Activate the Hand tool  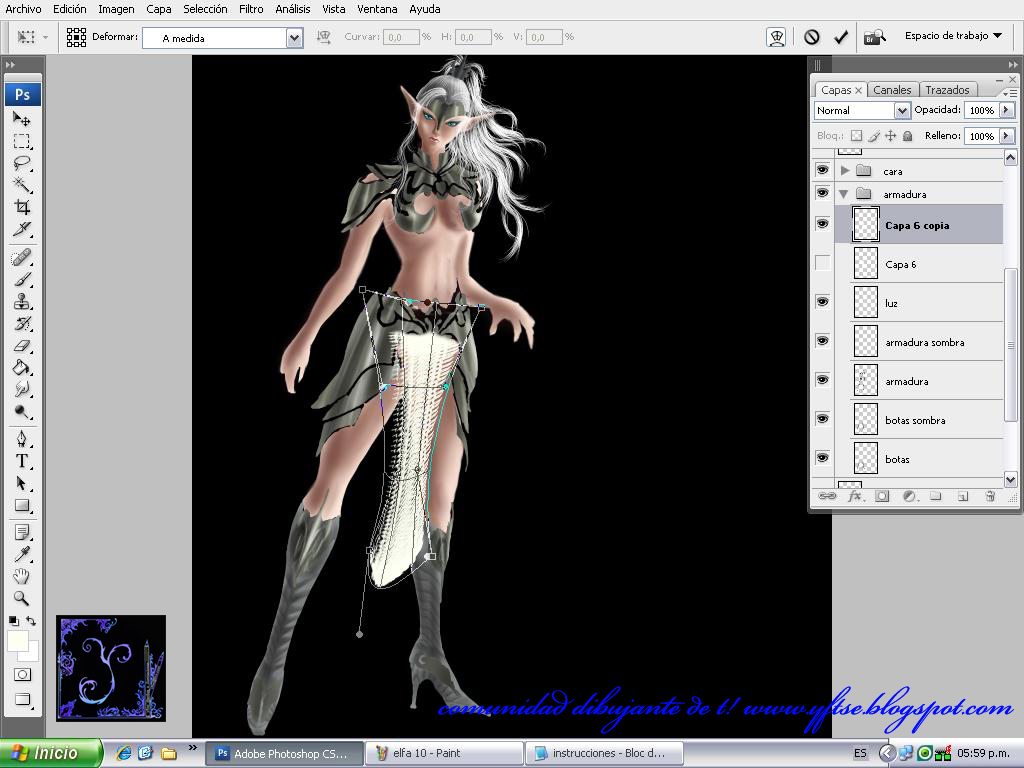[x=22, y=576]
